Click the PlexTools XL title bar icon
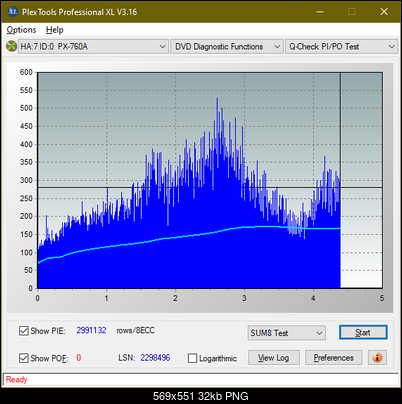 (x=12, y=12)
